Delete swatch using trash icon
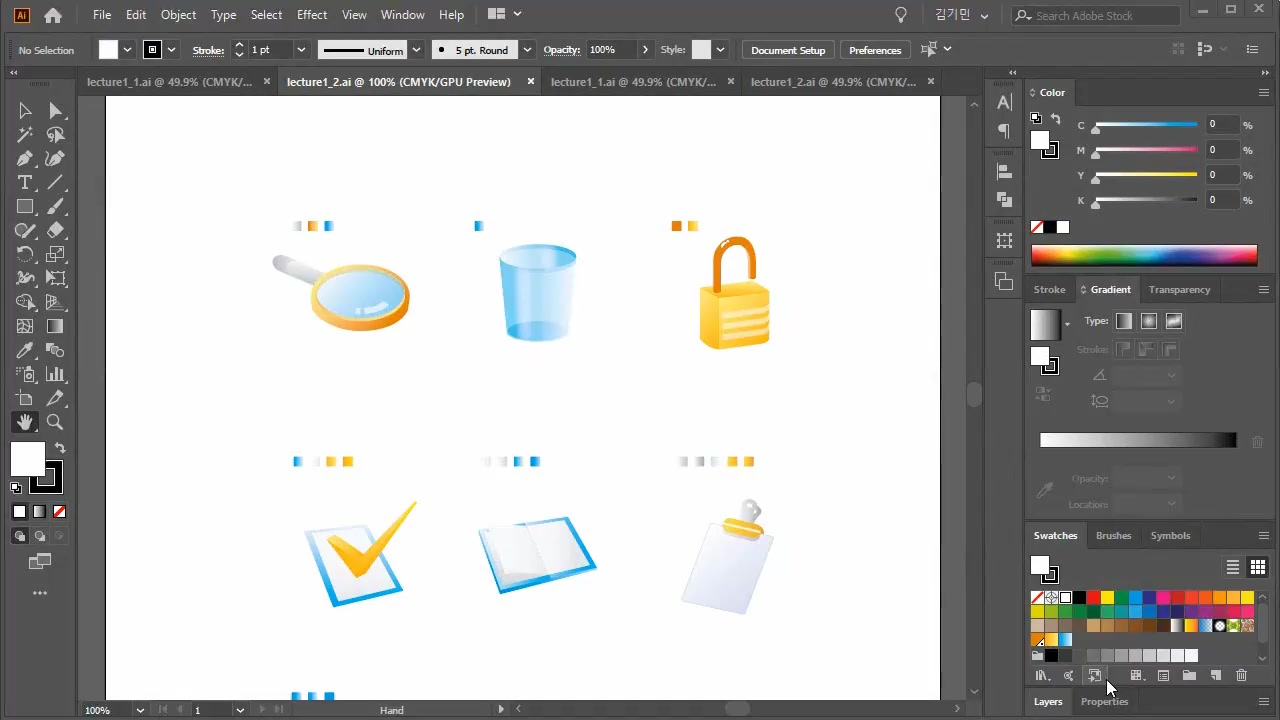The height and width of the screenshot is (720, 1280). click(1241, 676)
